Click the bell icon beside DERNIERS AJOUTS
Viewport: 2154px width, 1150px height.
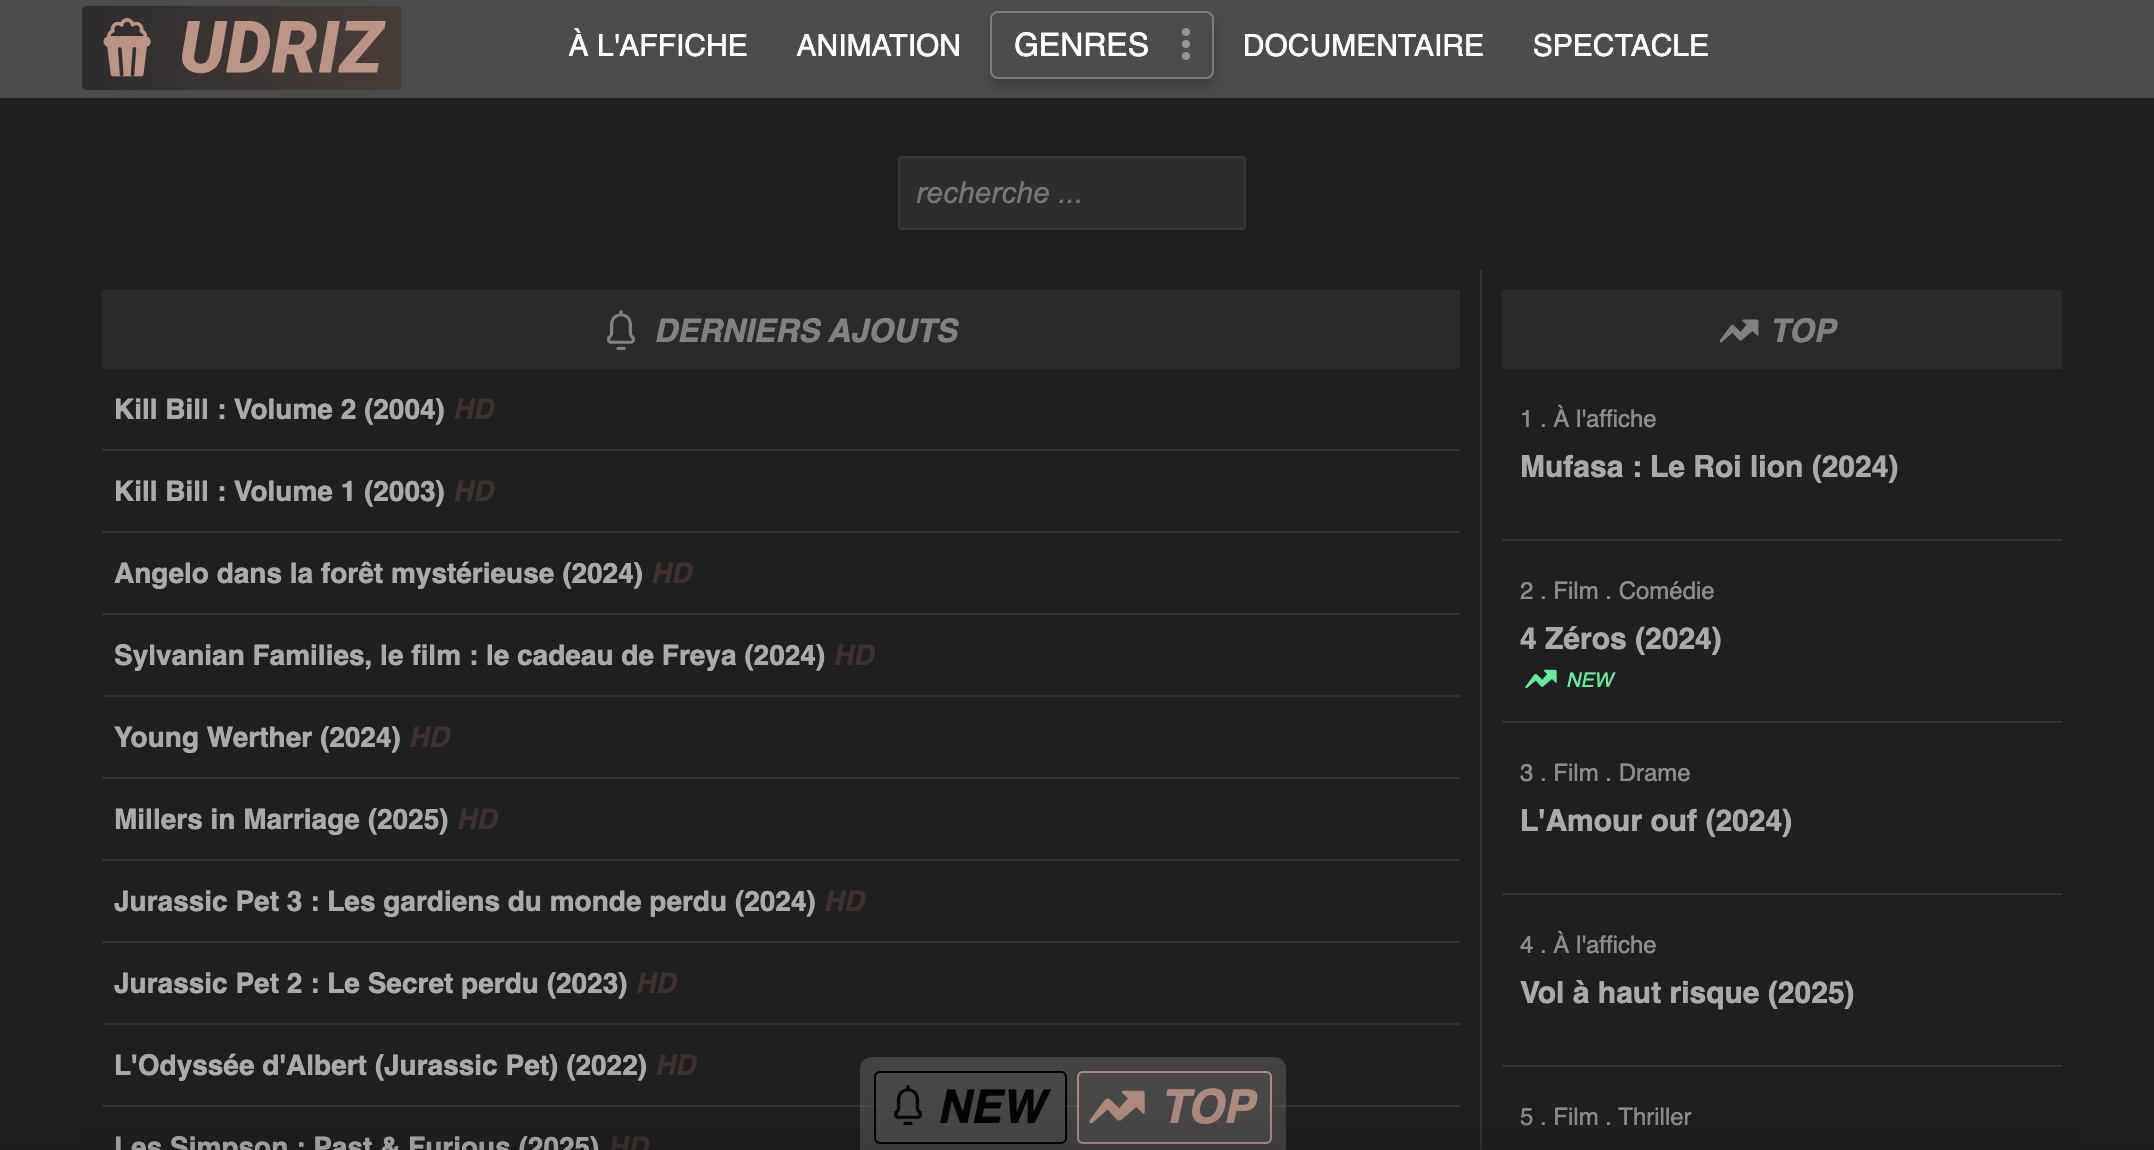(621, 330)
